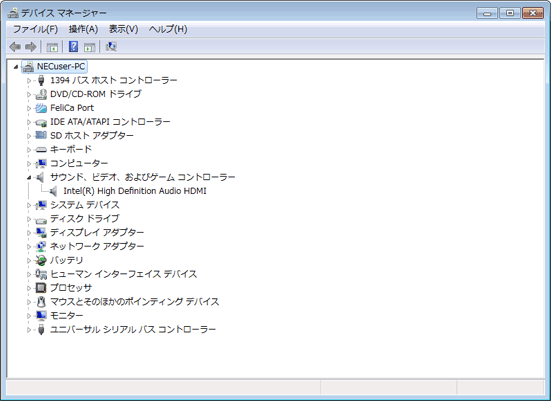Collapse the サウンド、ビデオ、およびゲーム コントローラー node
This screenshot has height=401, width=551.
point(29,178)
